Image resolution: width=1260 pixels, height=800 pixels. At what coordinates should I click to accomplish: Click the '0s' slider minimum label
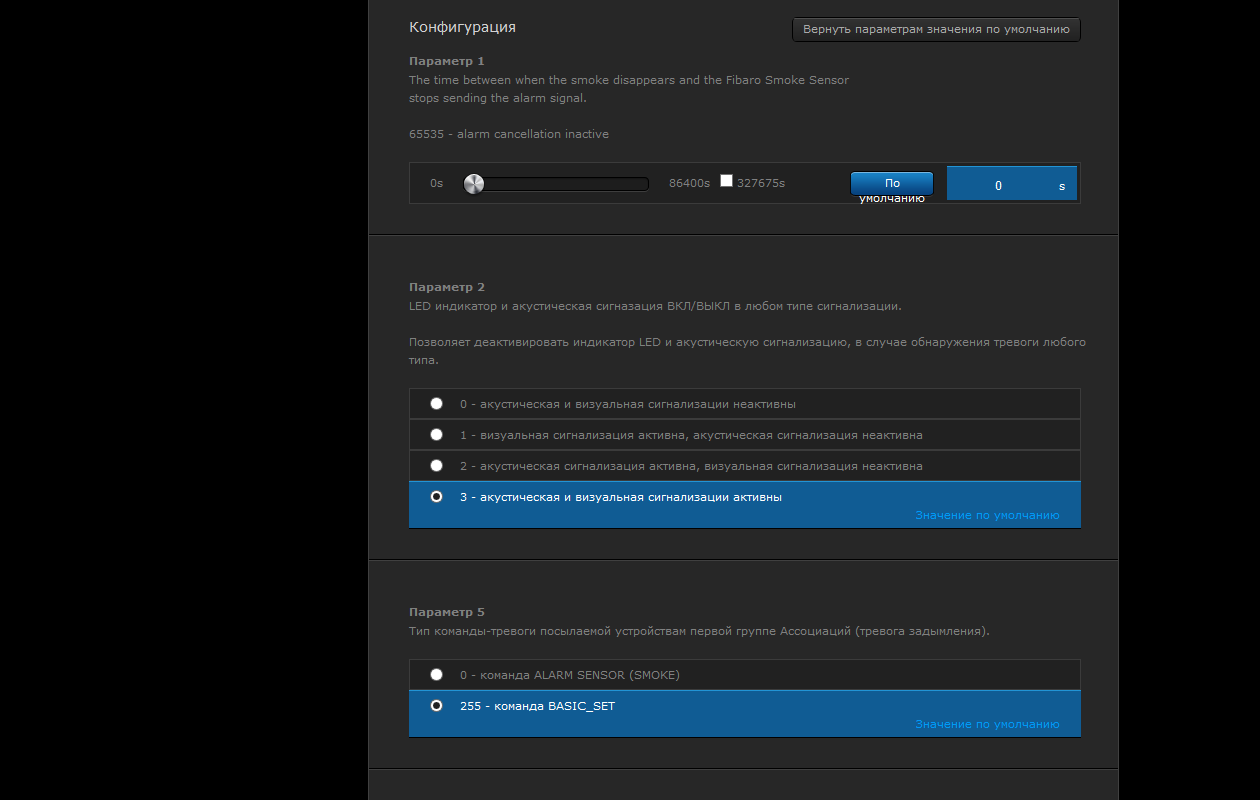point(436,183)
